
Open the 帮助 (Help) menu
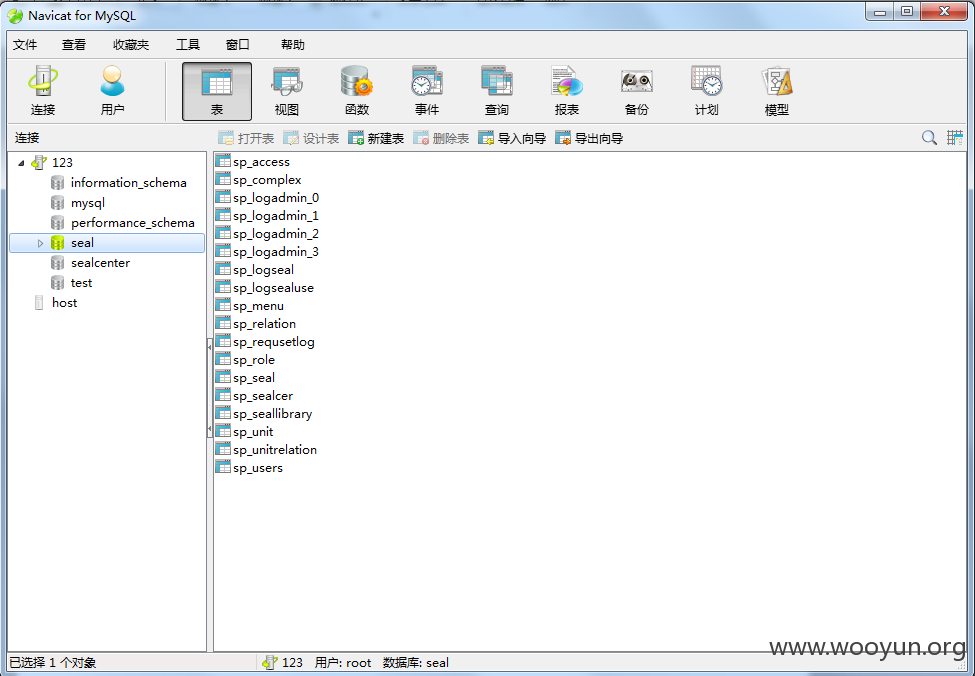click(293, 45)
